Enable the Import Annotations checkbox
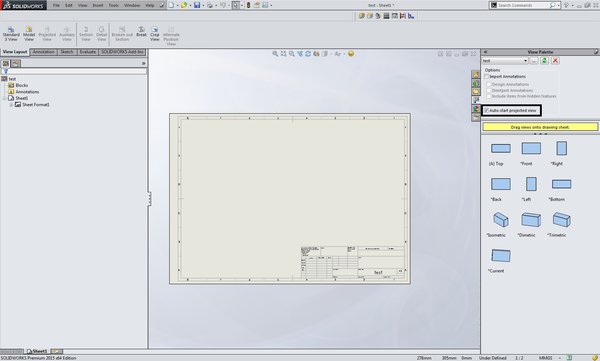This screenshot has height=361, width=600. pos(486,77)
